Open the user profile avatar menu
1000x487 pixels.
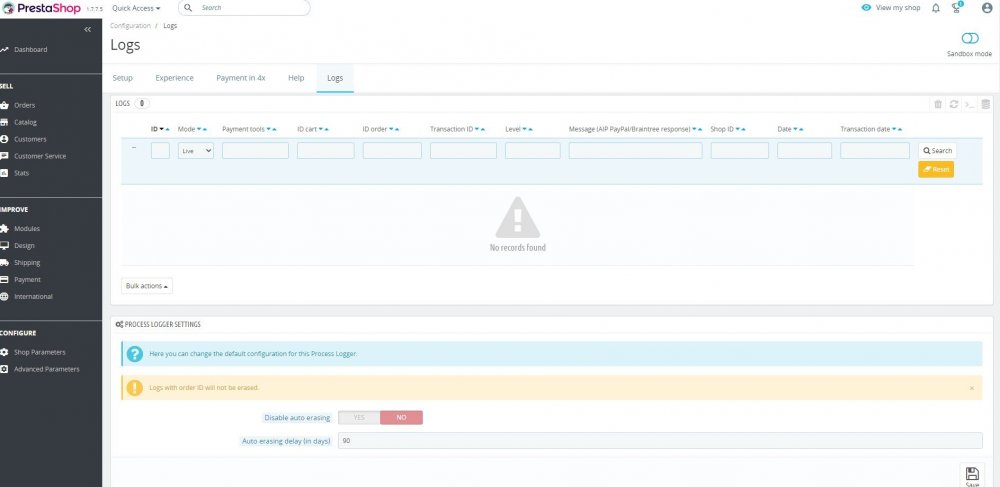click(x=987, y=8)
